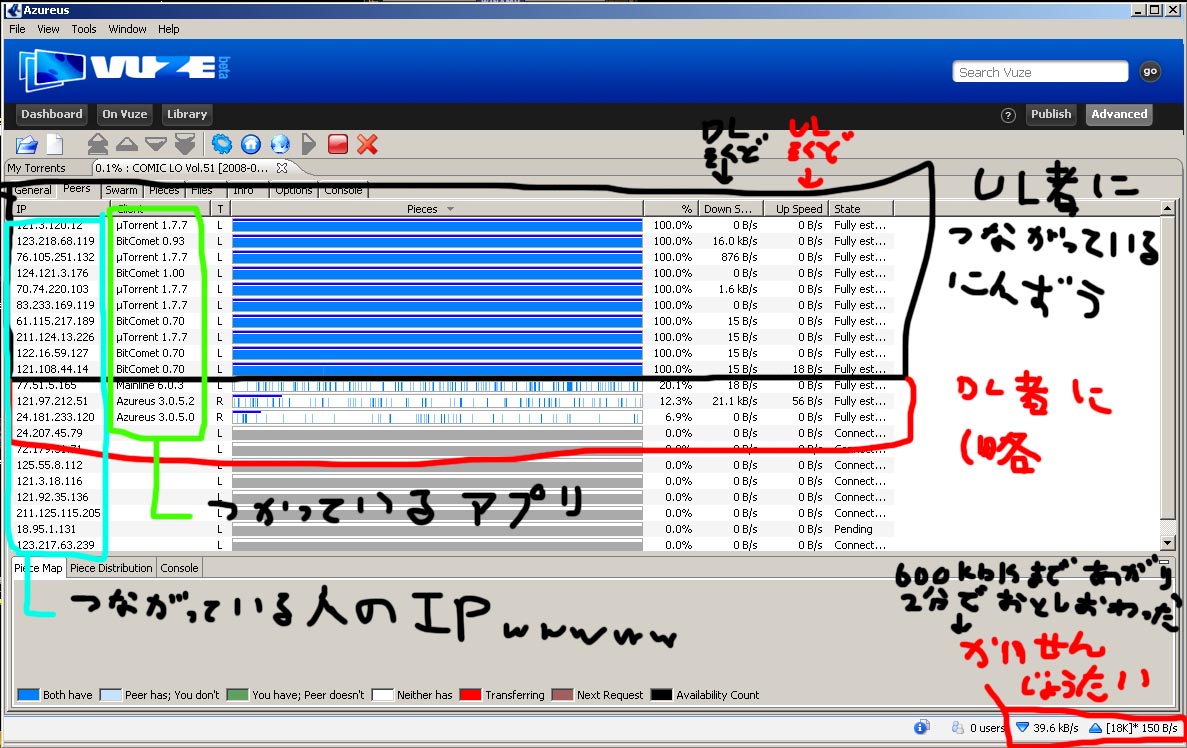Focus the Search Vuze field
Viewport: 1187px width, 748px height.
[x=1040, y=72]
